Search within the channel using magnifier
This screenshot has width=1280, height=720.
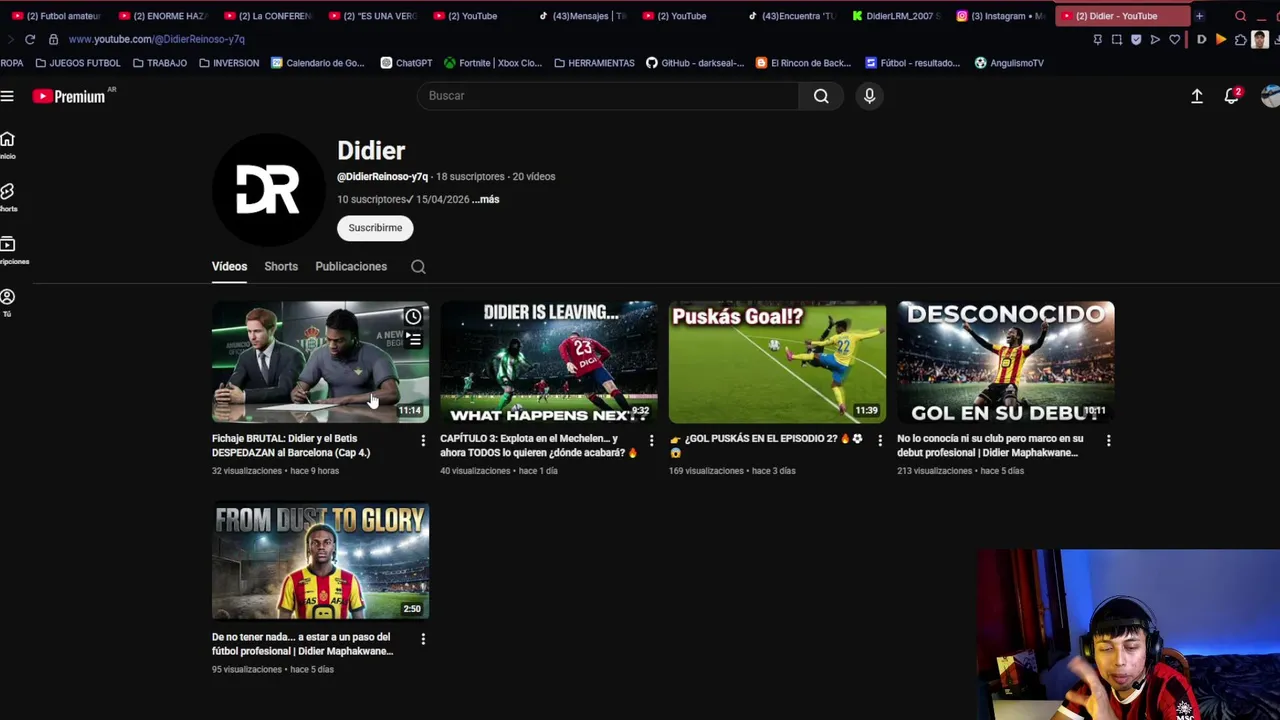[x=418, y=267]
